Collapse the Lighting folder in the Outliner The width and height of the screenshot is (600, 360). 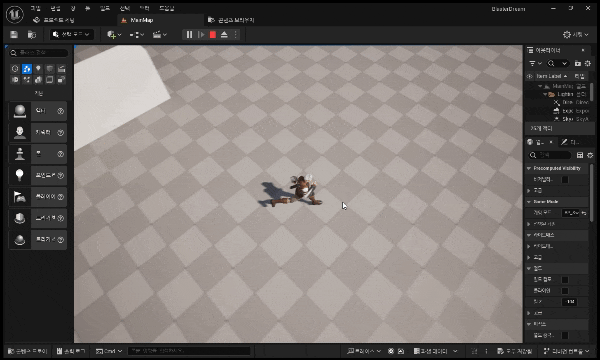(545, 94)
